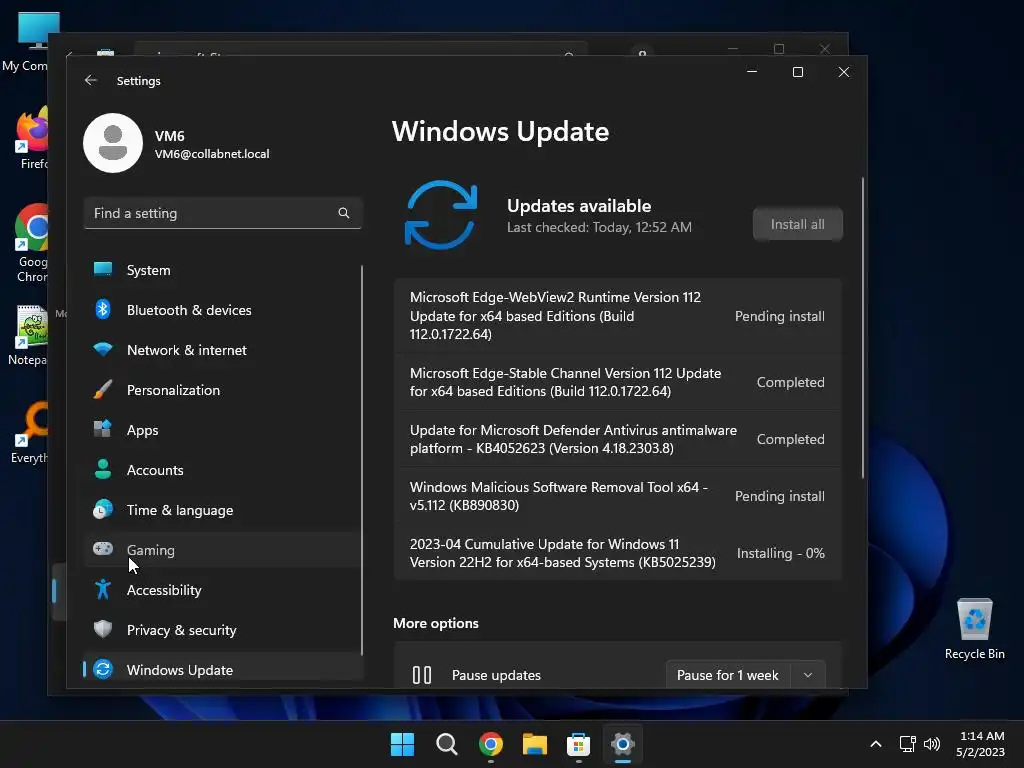Image resolution: width=1024 pixels, height=768 pixels.
Task: Click the large blue update sync icon
Action: [x=441, y=215]
